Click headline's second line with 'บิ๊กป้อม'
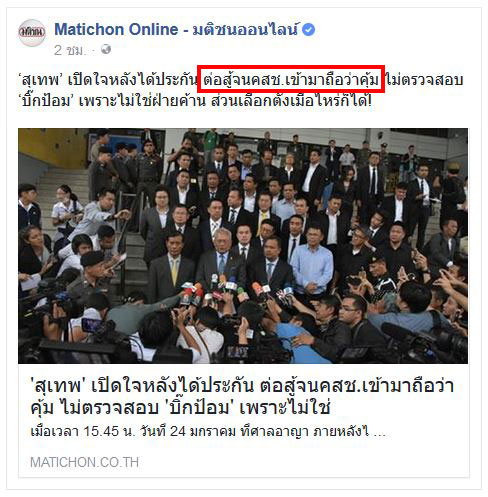The width and height of the screenshot is (488, 497). pyautogui.click(x=180, y=407)
